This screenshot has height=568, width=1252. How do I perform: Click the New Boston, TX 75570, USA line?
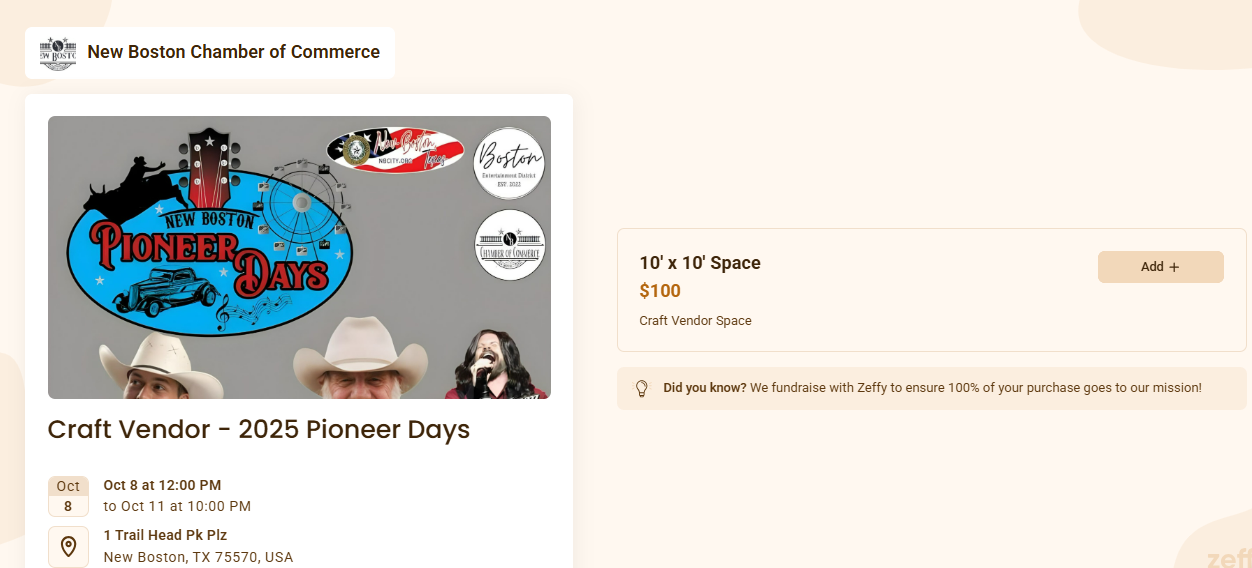tap(198, 557)
